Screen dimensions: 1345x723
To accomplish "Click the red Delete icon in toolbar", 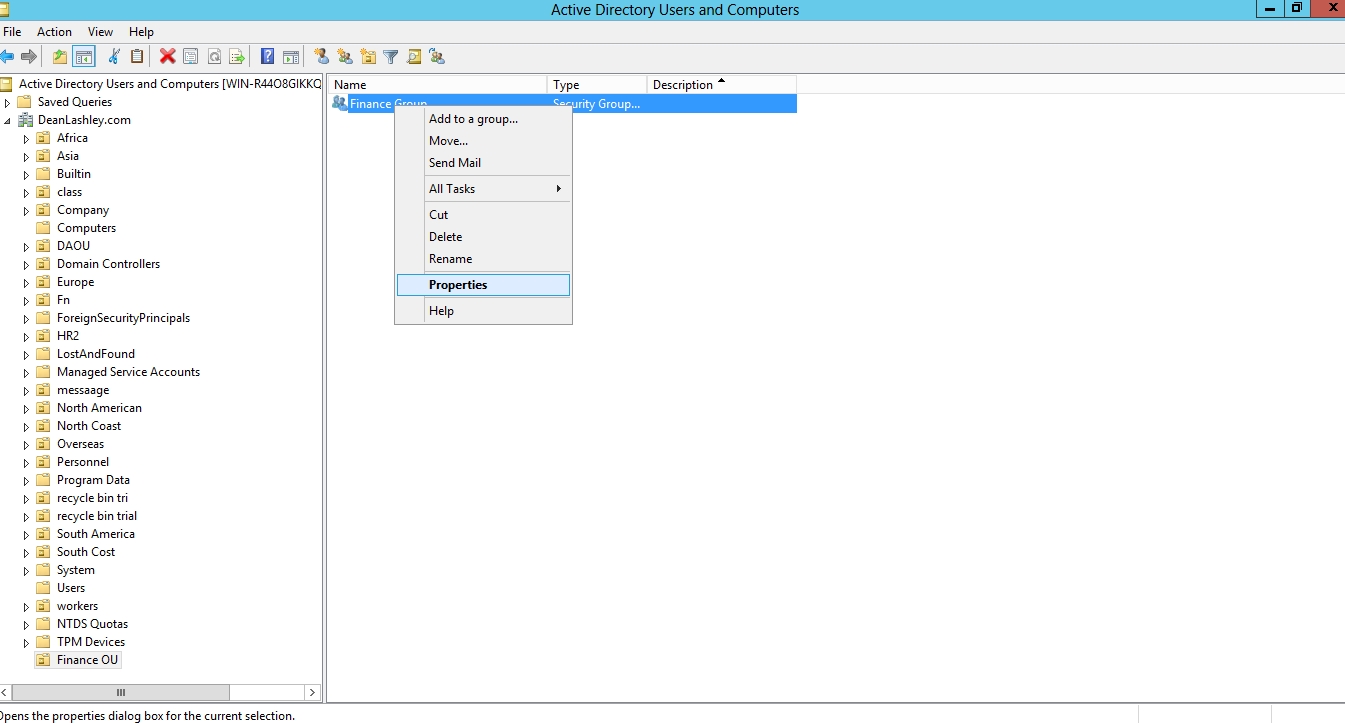I will [x=167, y=57].
